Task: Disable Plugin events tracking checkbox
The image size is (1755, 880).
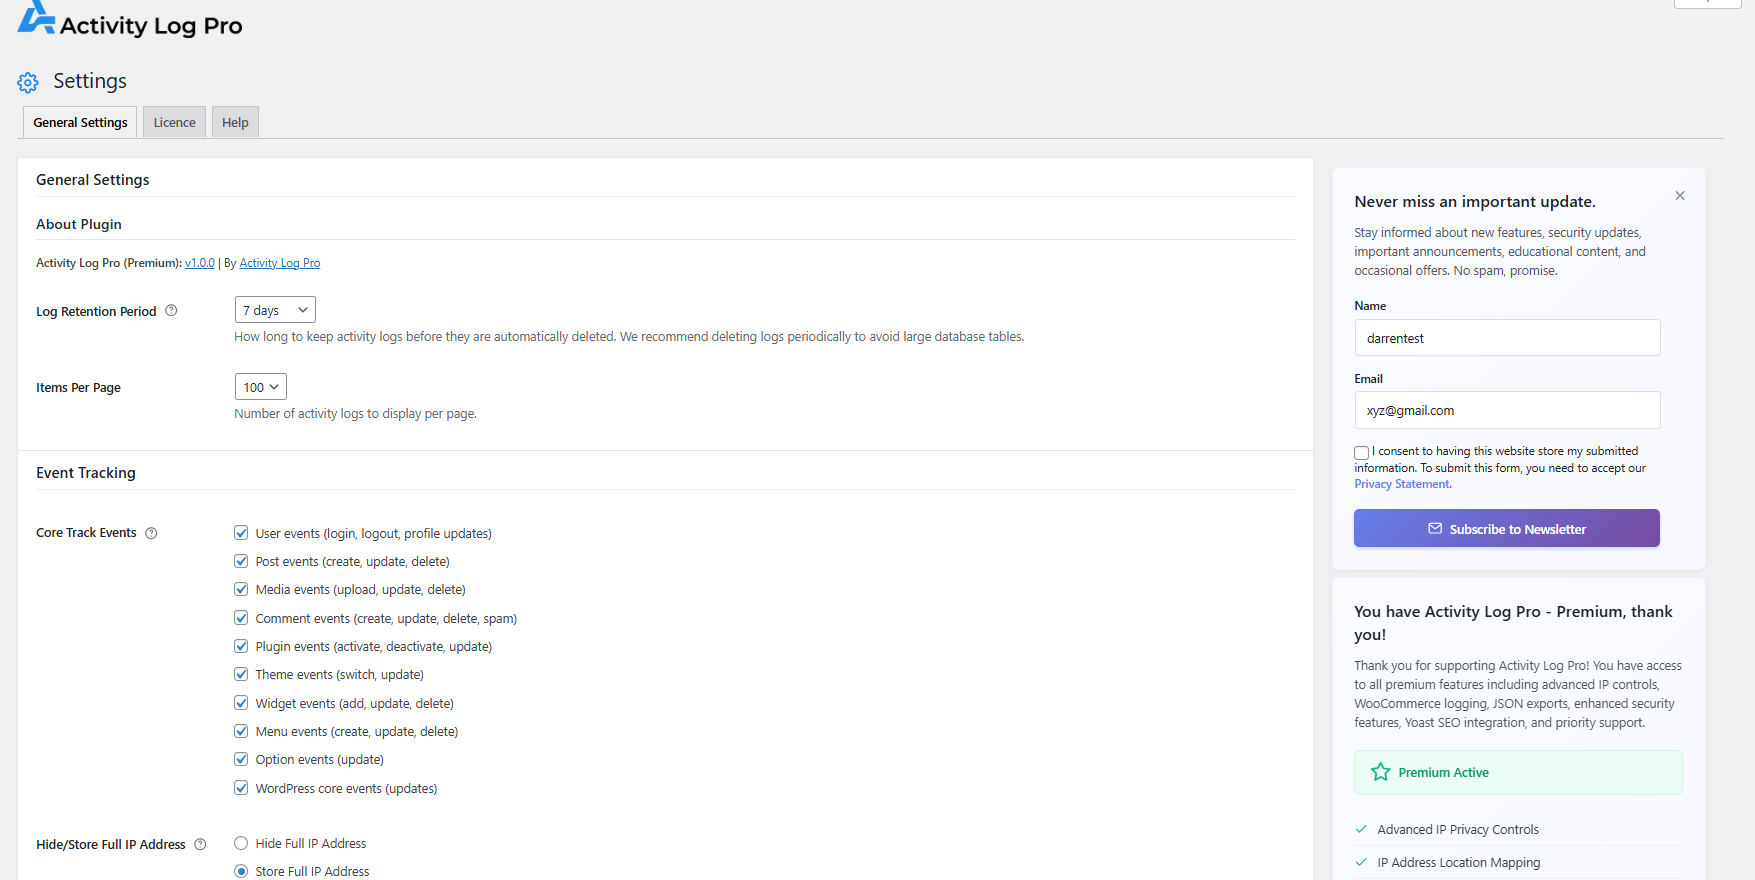Action: [x=241, y=646]
